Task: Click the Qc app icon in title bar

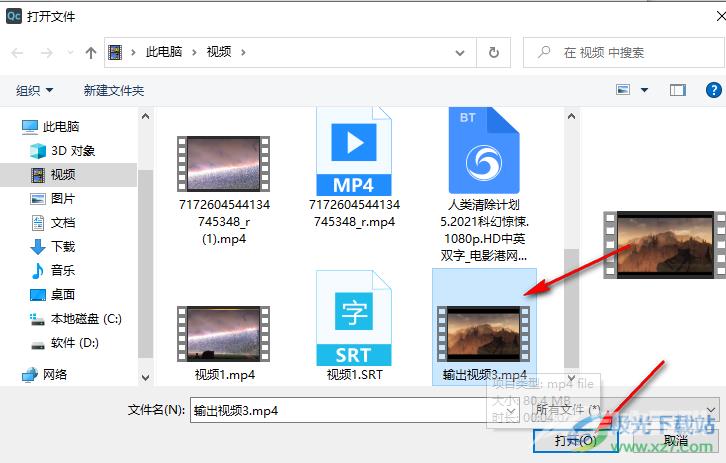Action: 13,16
